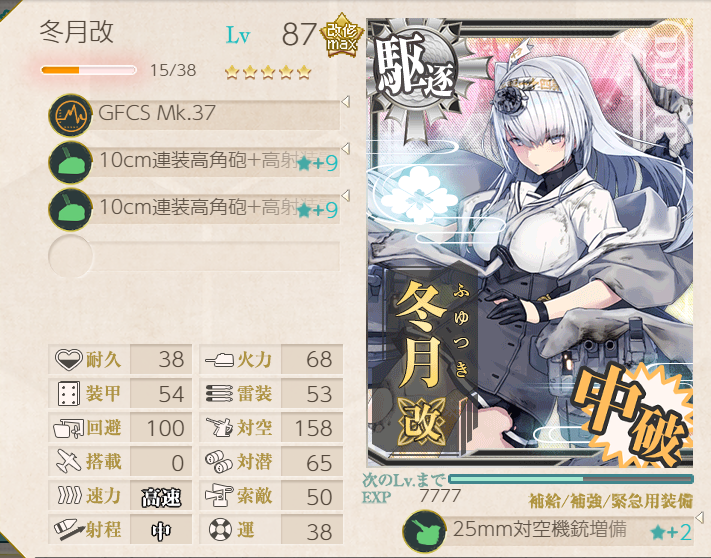
Task: Click the 運 lifebuoy luck icon
Action: (x=220, y=529)
